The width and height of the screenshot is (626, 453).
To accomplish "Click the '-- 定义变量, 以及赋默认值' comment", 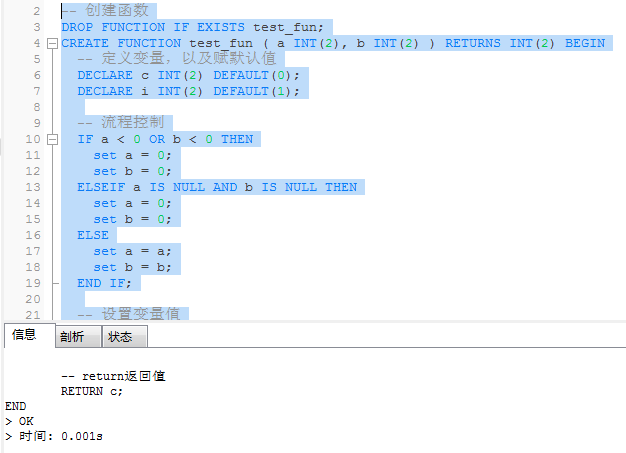I will (x=177, y=58).
